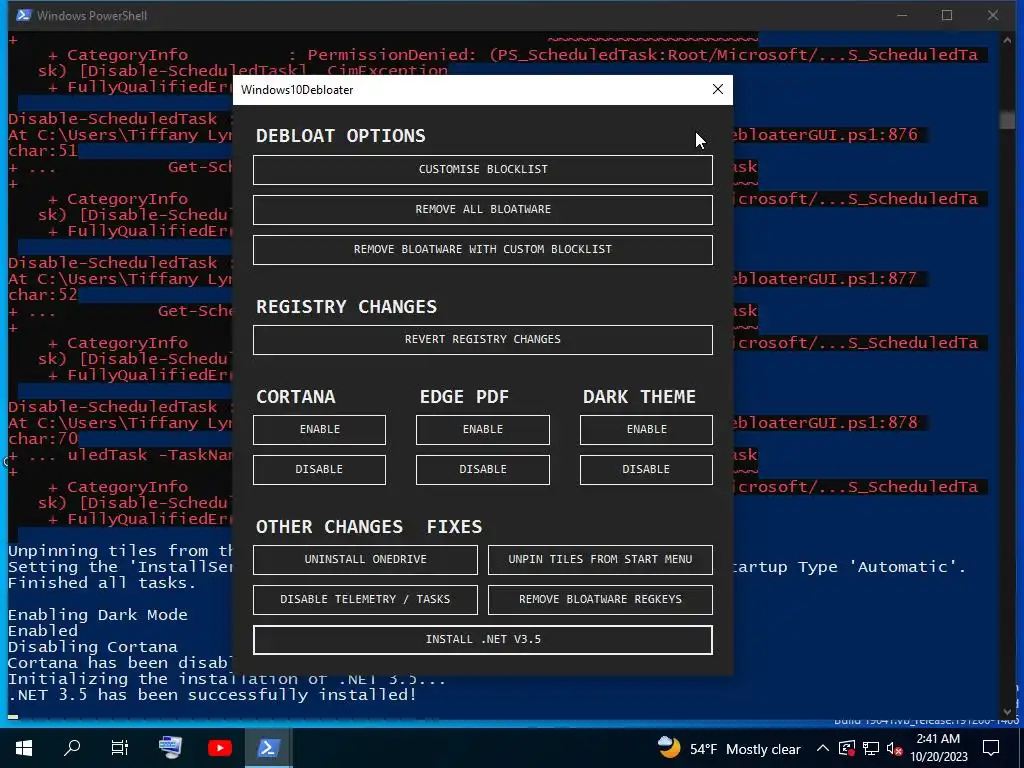Open taskbar Search magnifier
1024x768 pixels.
coord(72,748)
